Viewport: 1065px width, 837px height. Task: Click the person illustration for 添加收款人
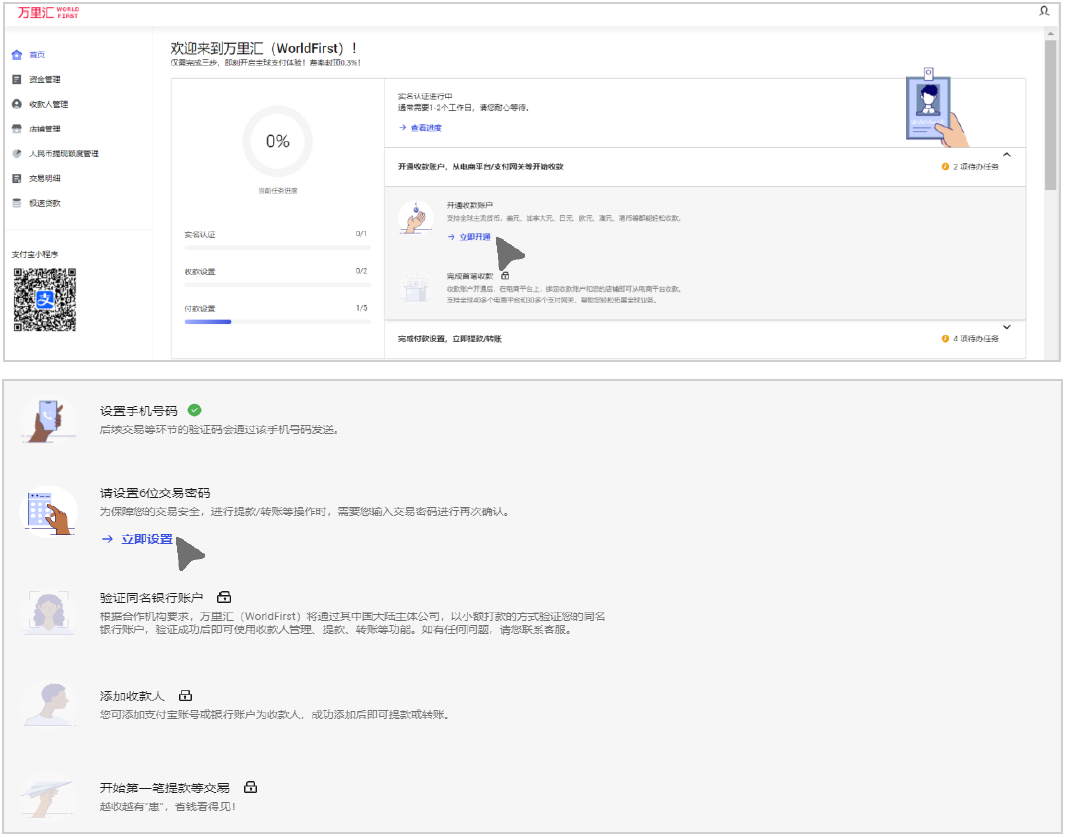coord(49,705)
